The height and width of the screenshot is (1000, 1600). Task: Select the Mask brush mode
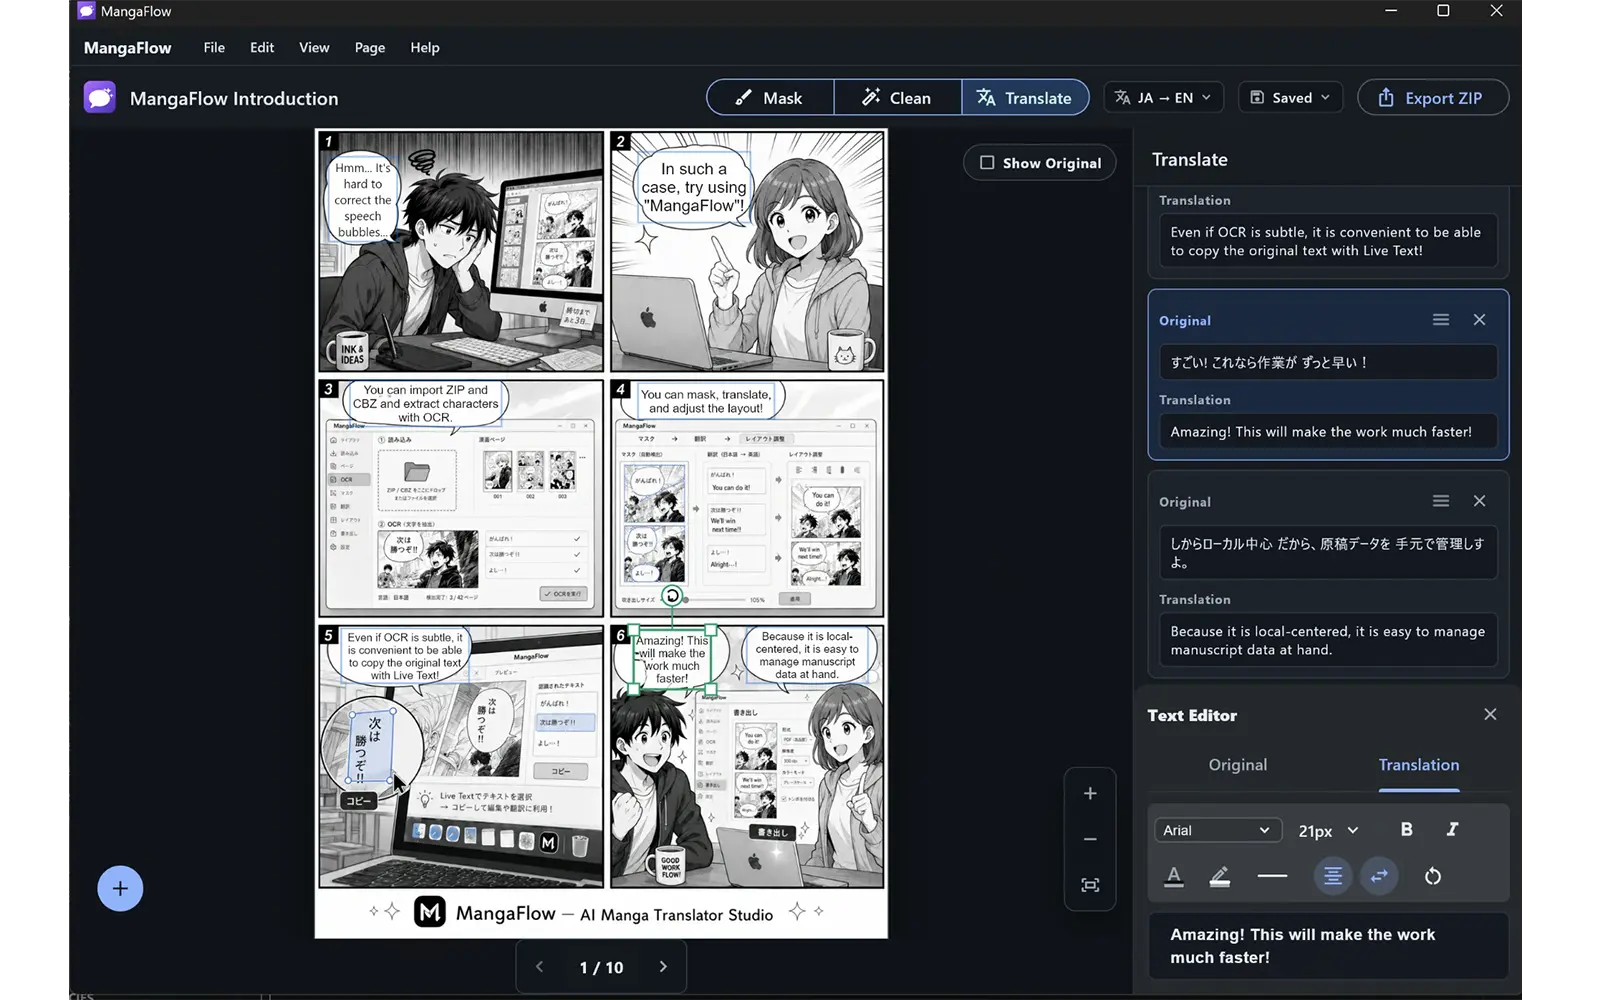coord(770,98)
